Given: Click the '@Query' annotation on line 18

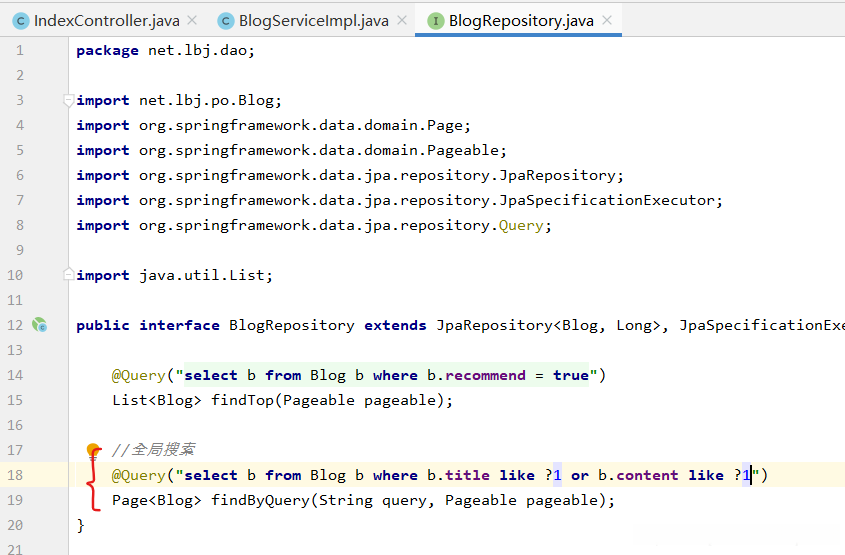Looking at the screenshot, I should click(138, 475).
